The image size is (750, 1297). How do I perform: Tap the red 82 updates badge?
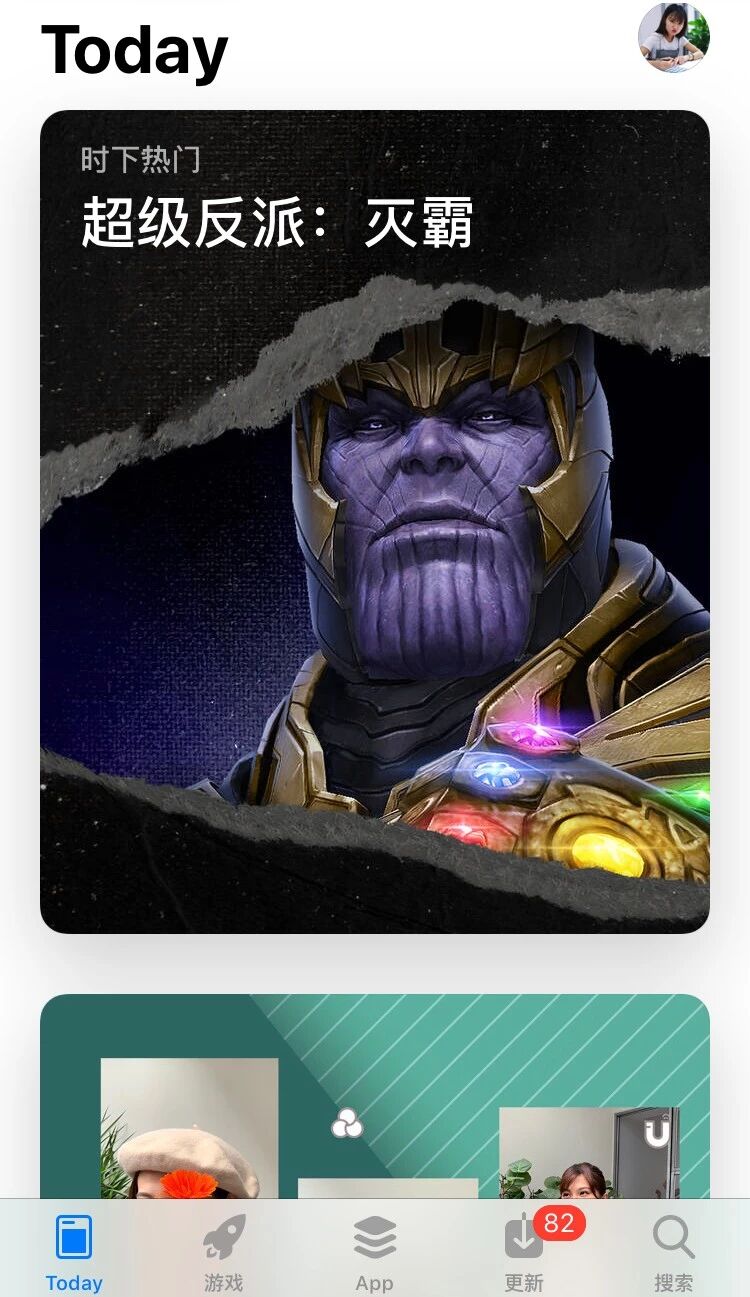[558, 1224]
